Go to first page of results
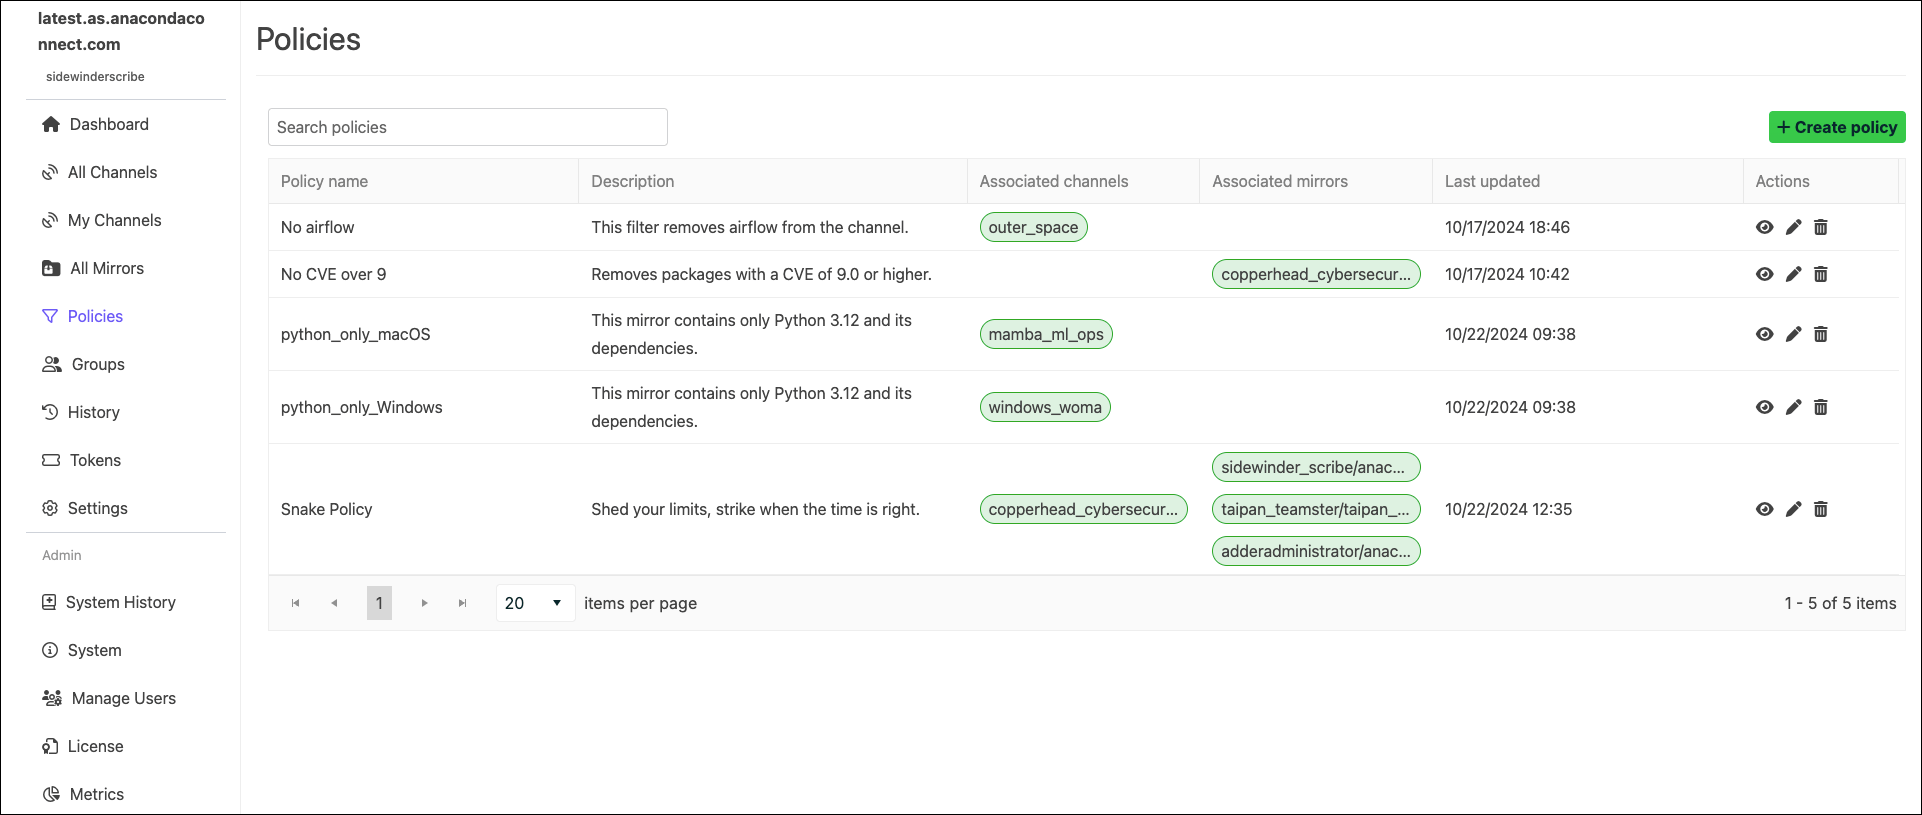Screen dimensions: 1922x815 [296, 603]
